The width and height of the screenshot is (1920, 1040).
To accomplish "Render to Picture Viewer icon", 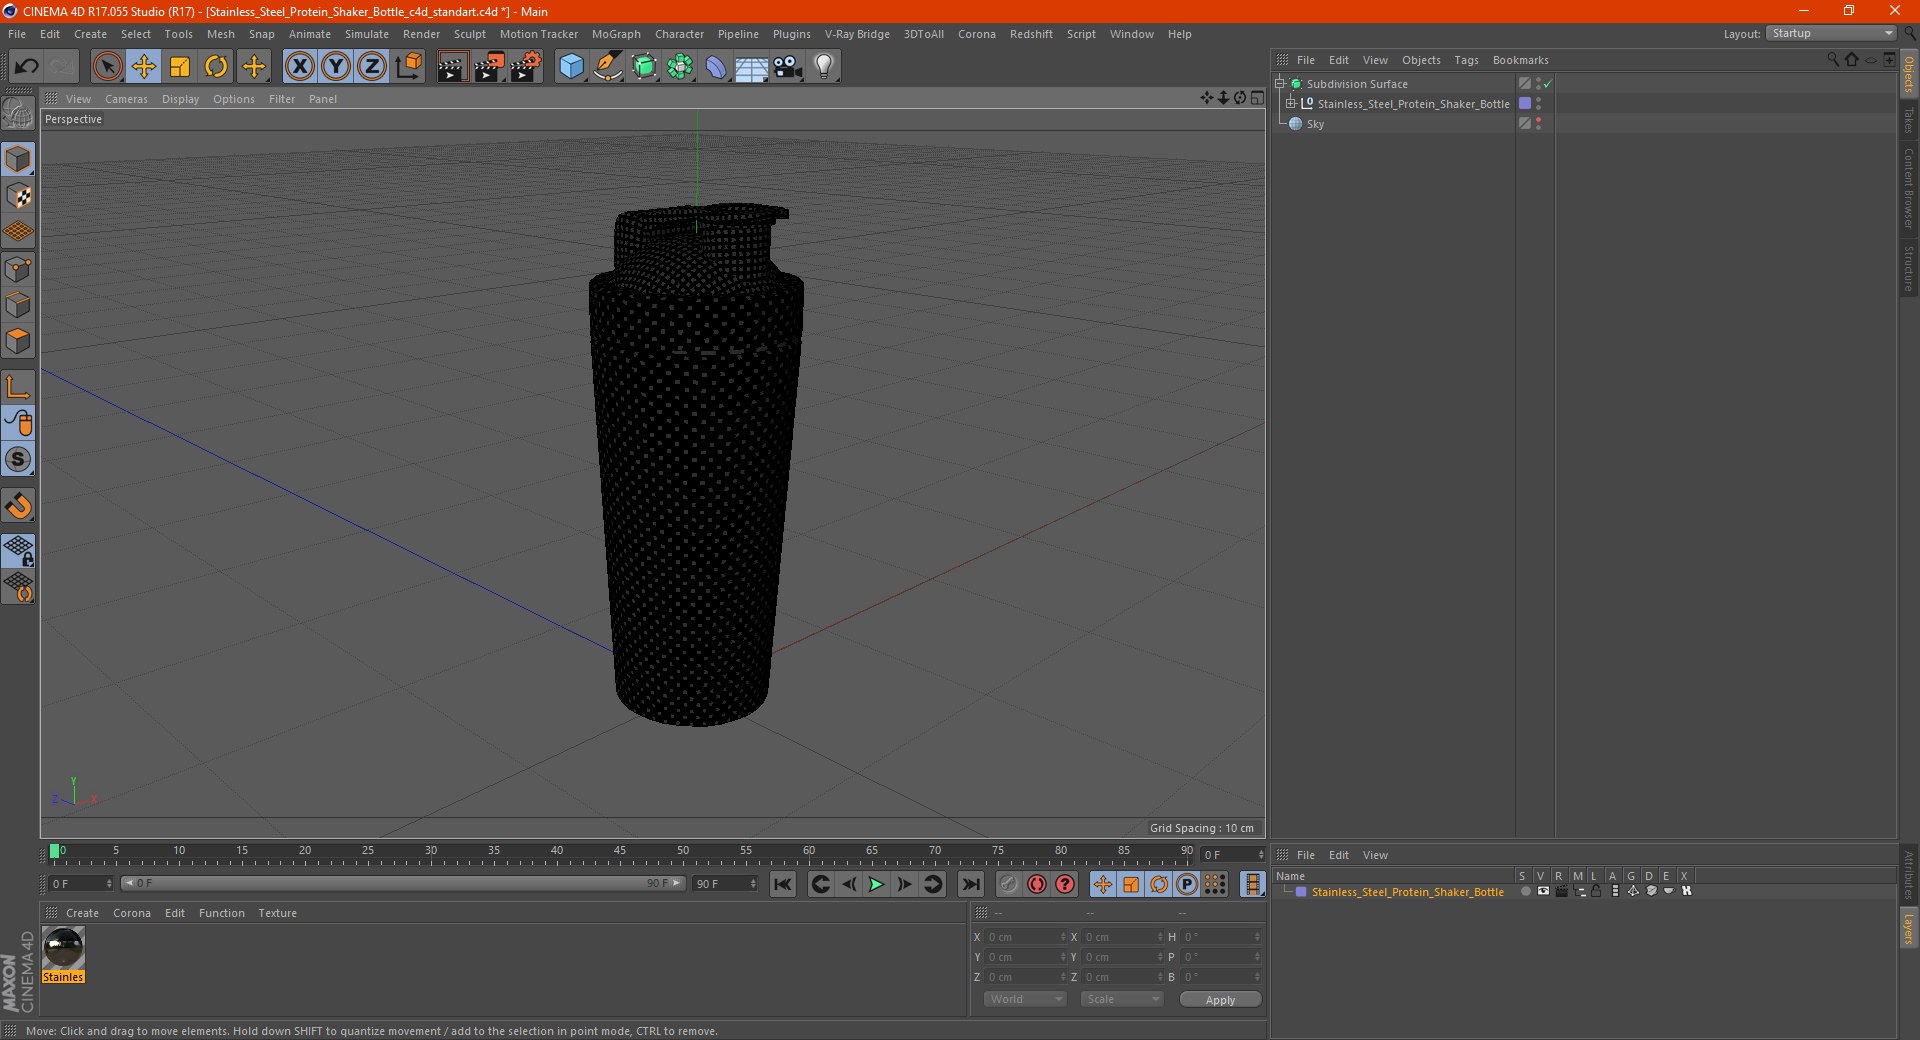I will point(489,67).
